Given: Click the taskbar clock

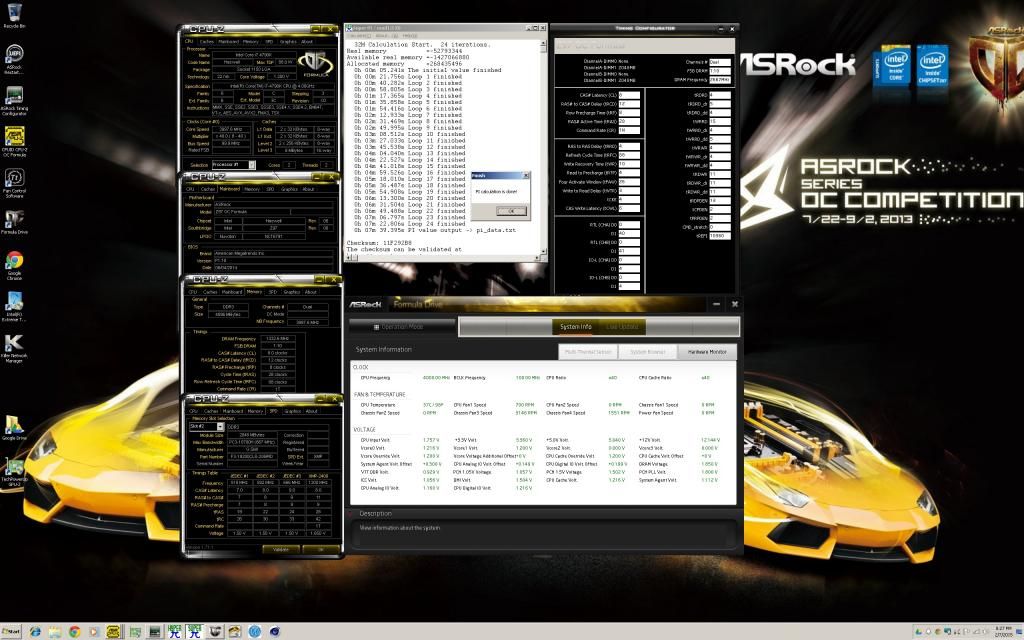Looking at the screenshot, I should tap(1003, 632).
